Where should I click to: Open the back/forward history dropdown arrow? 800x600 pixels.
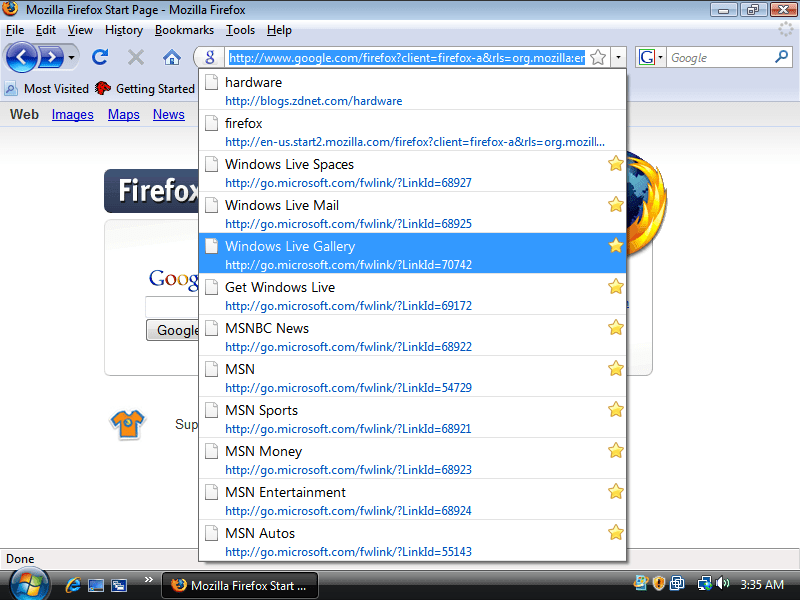tap(71, 57)
